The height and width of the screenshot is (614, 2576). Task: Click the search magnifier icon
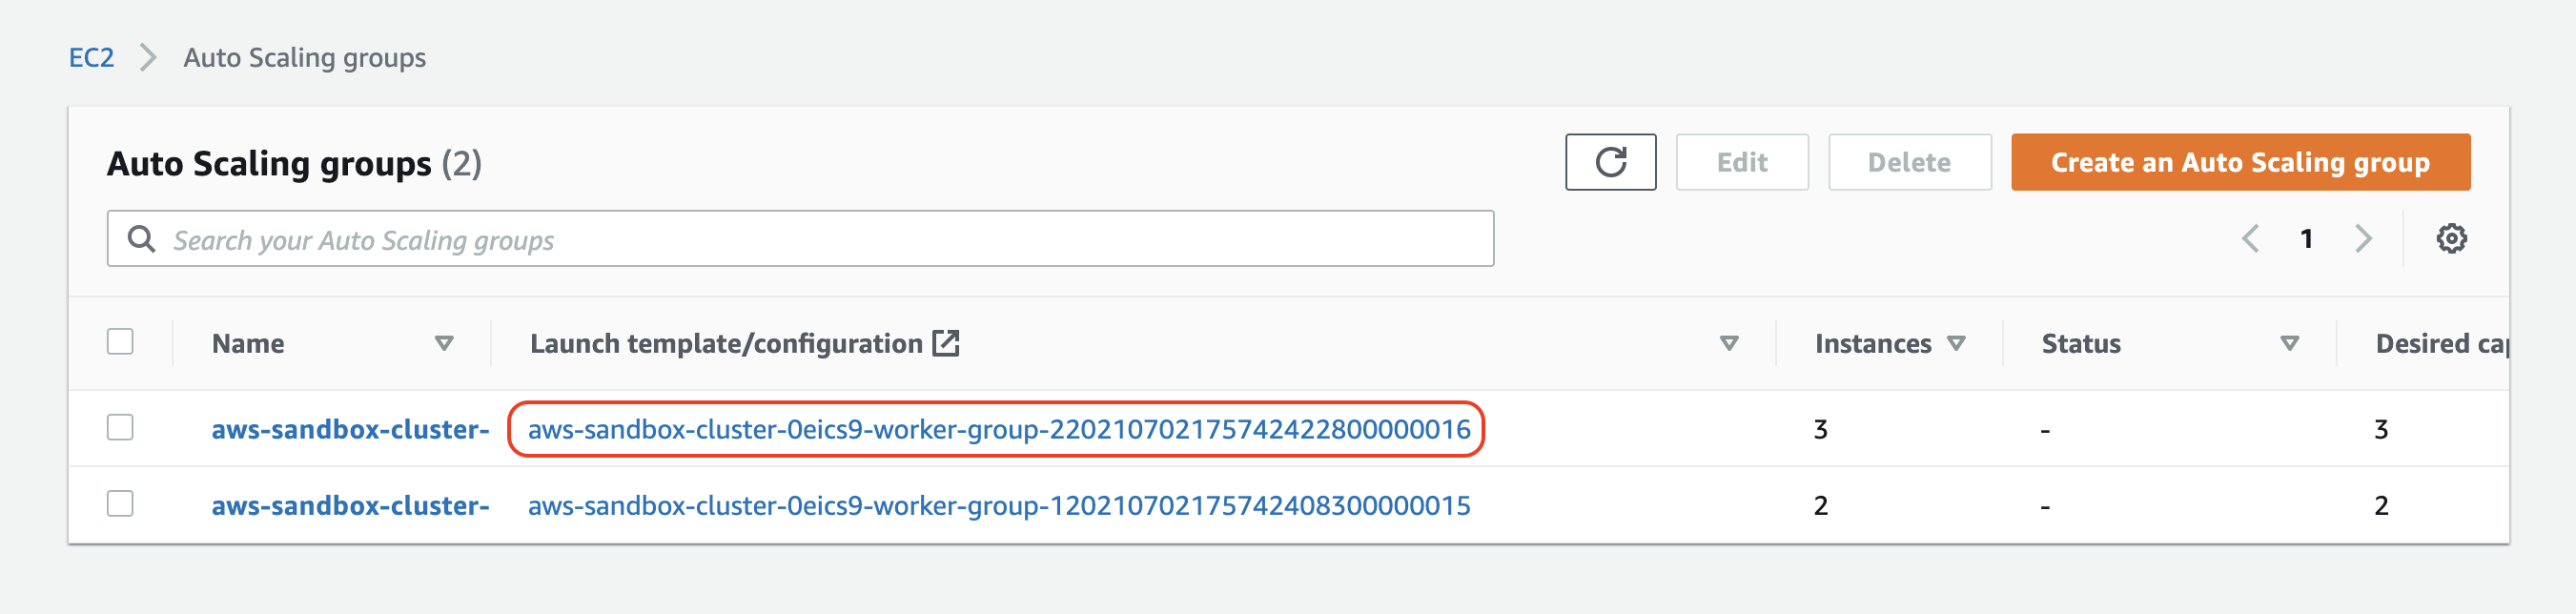pos(142,239)
